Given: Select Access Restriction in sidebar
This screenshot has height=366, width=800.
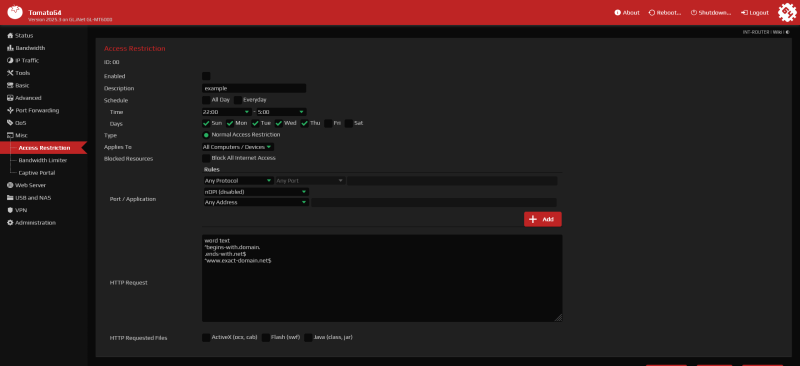Looking at the screenshot, I should pyautogui.click(x=44, y=148).
